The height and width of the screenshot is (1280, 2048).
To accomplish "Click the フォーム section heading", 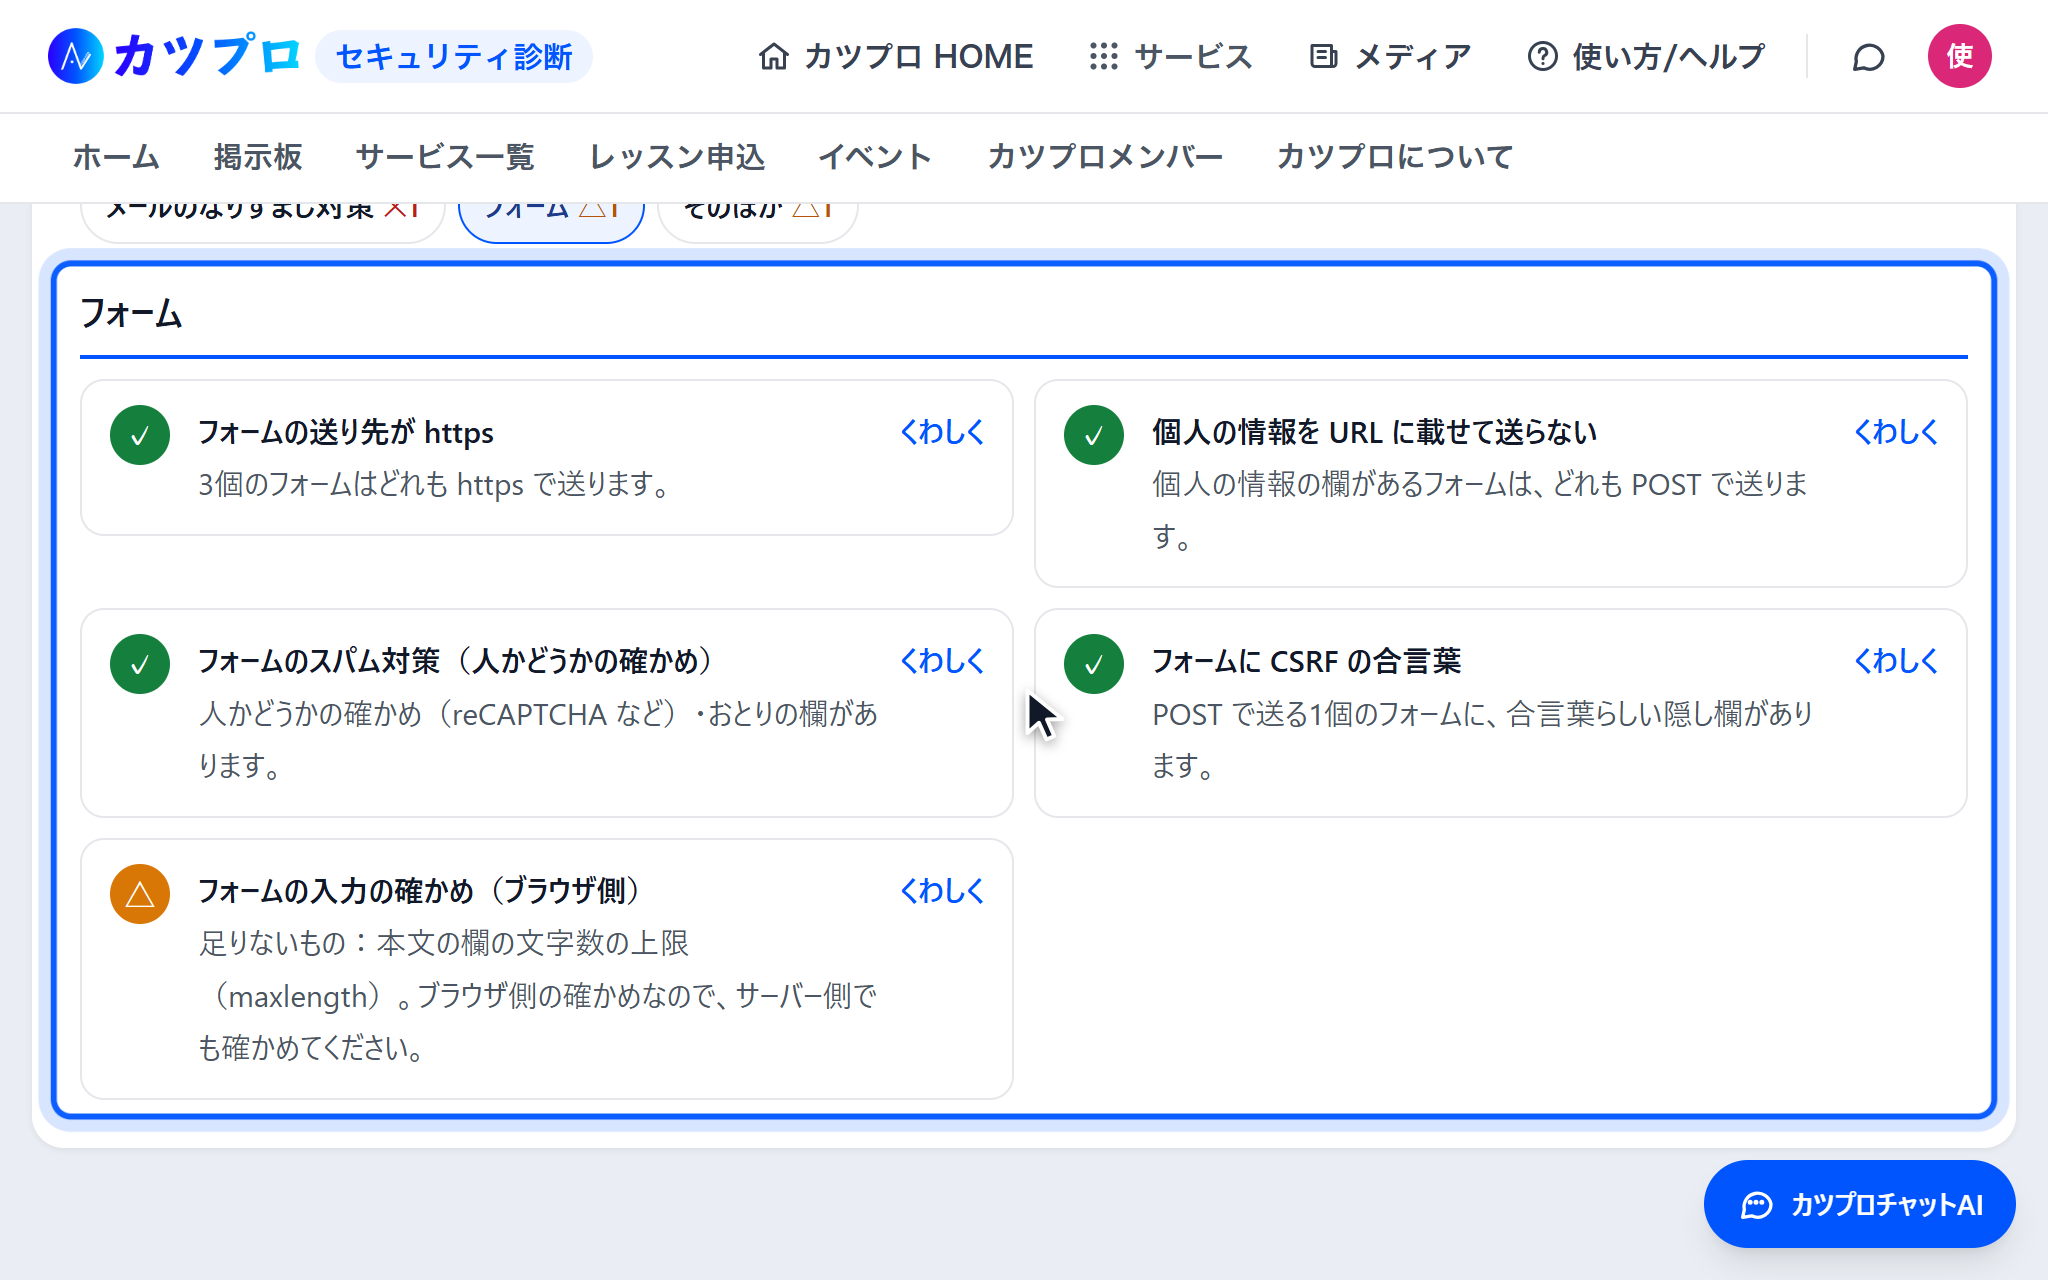I will (131, 314).
